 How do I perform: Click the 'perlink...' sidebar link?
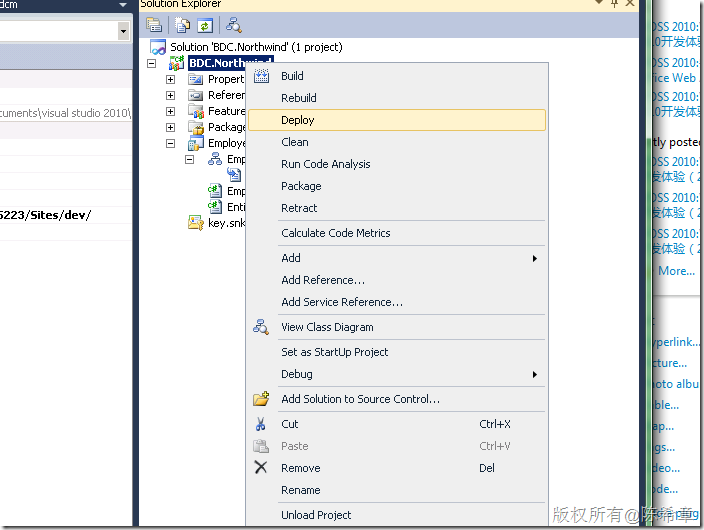[x=677, y=342]
